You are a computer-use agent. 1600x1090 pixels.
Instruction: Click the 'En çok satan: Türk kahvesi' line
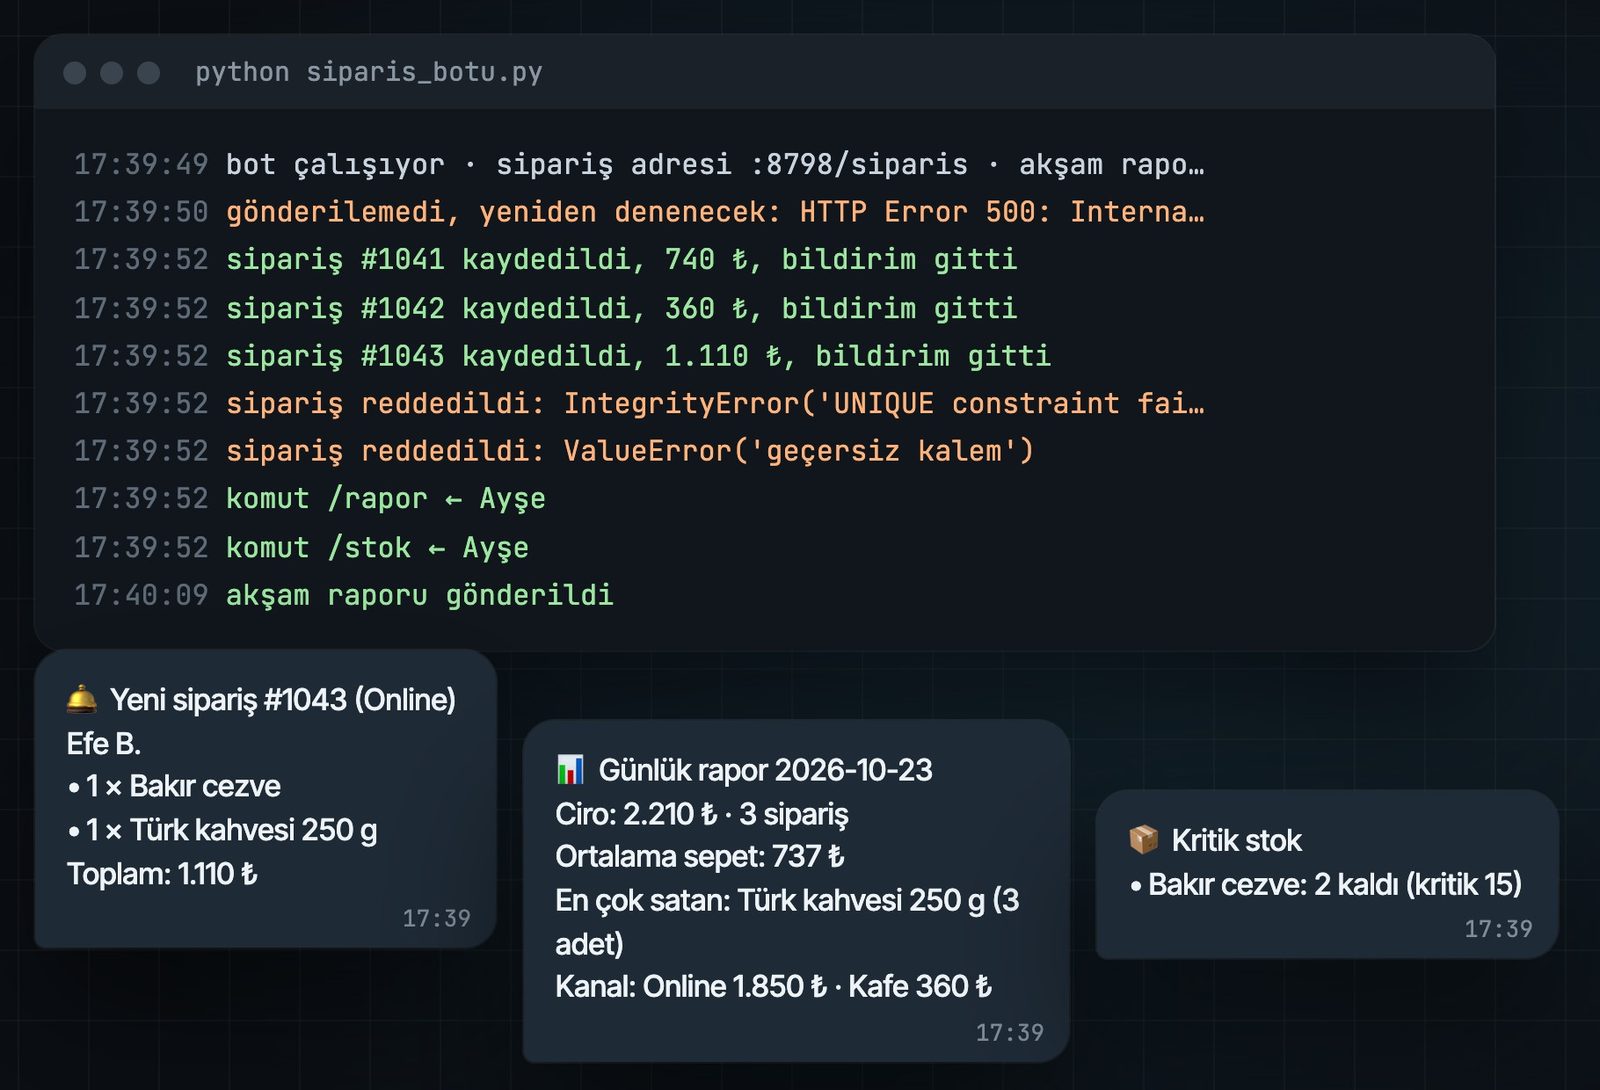pos(787,922)
